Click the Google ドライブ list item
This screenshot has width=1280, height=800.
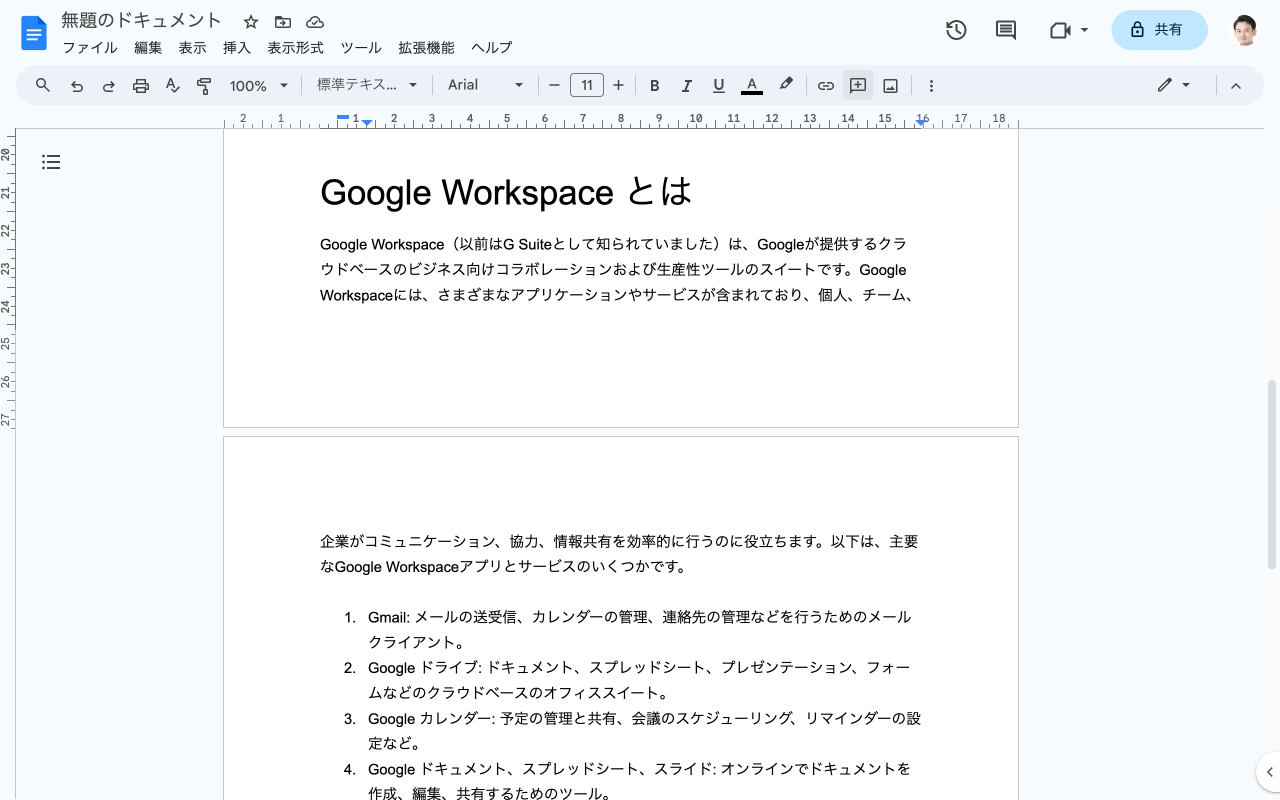pyautogui.click(x=639, y=680)
